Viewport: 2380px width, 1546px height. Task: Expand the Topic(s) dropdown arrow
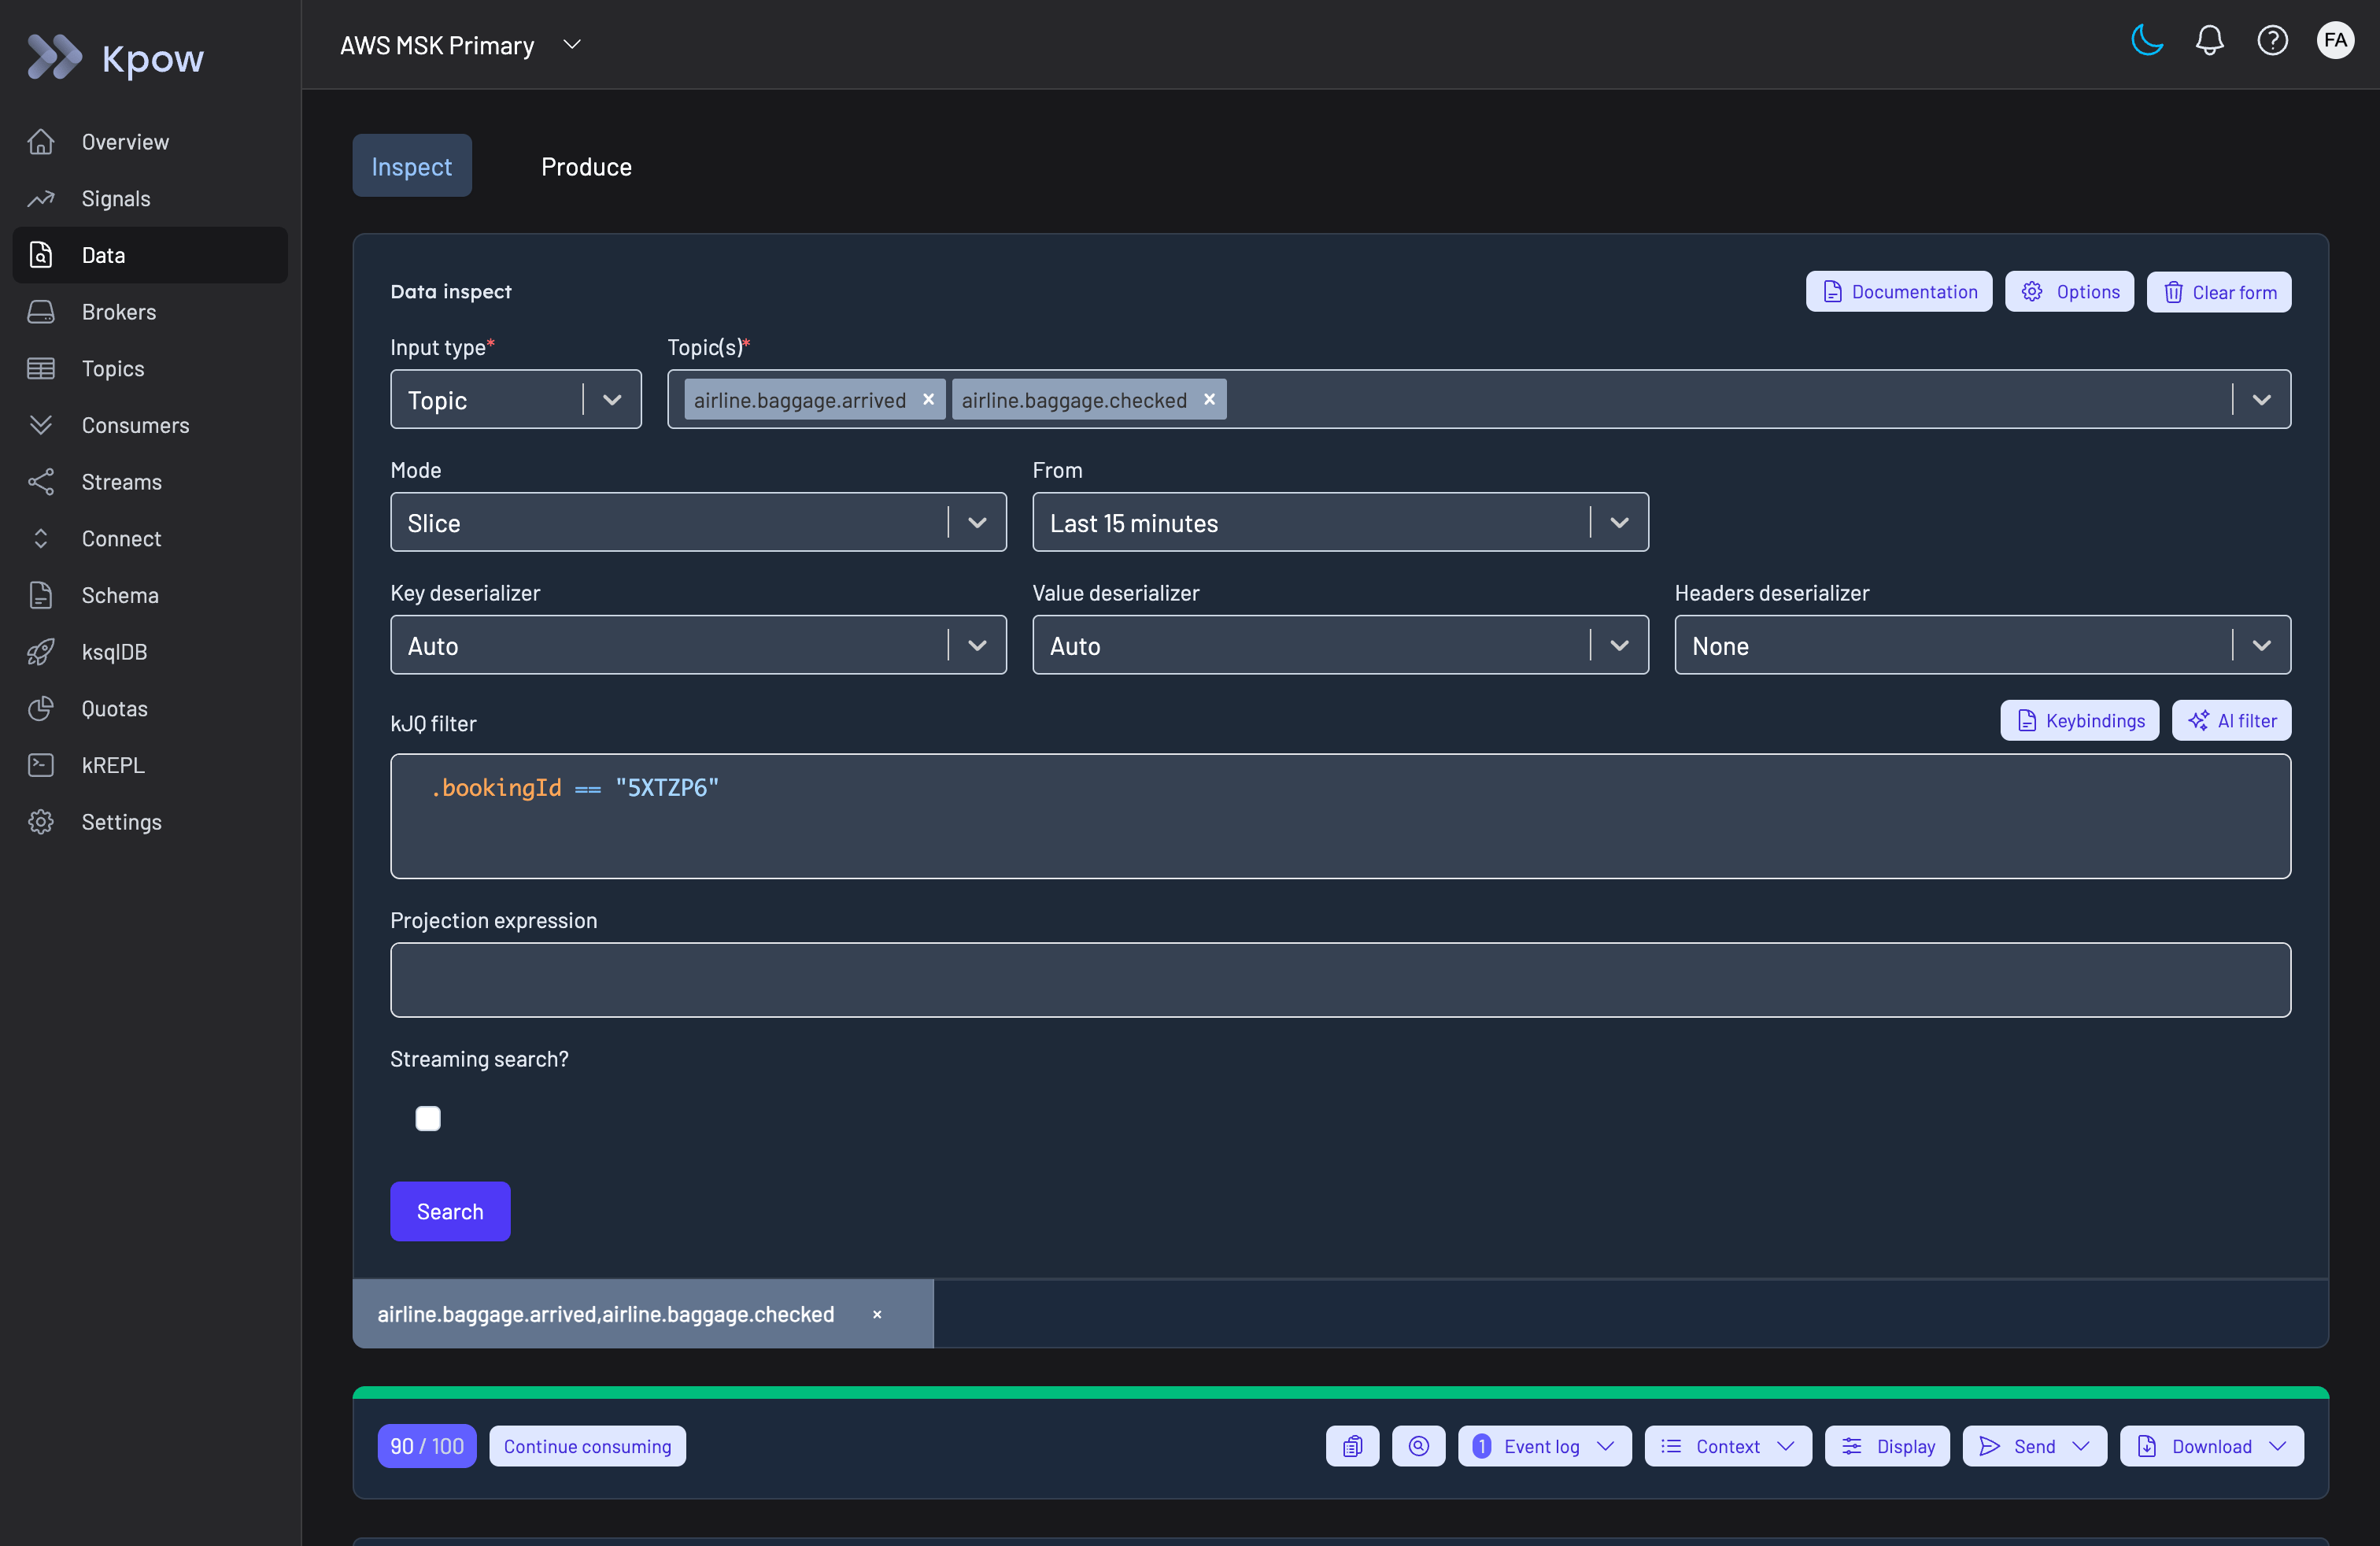pos(2262,400)
